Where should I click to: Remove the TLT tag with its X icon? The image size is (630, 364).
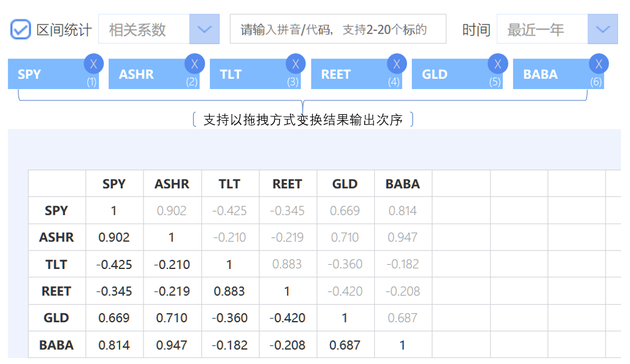296,64
